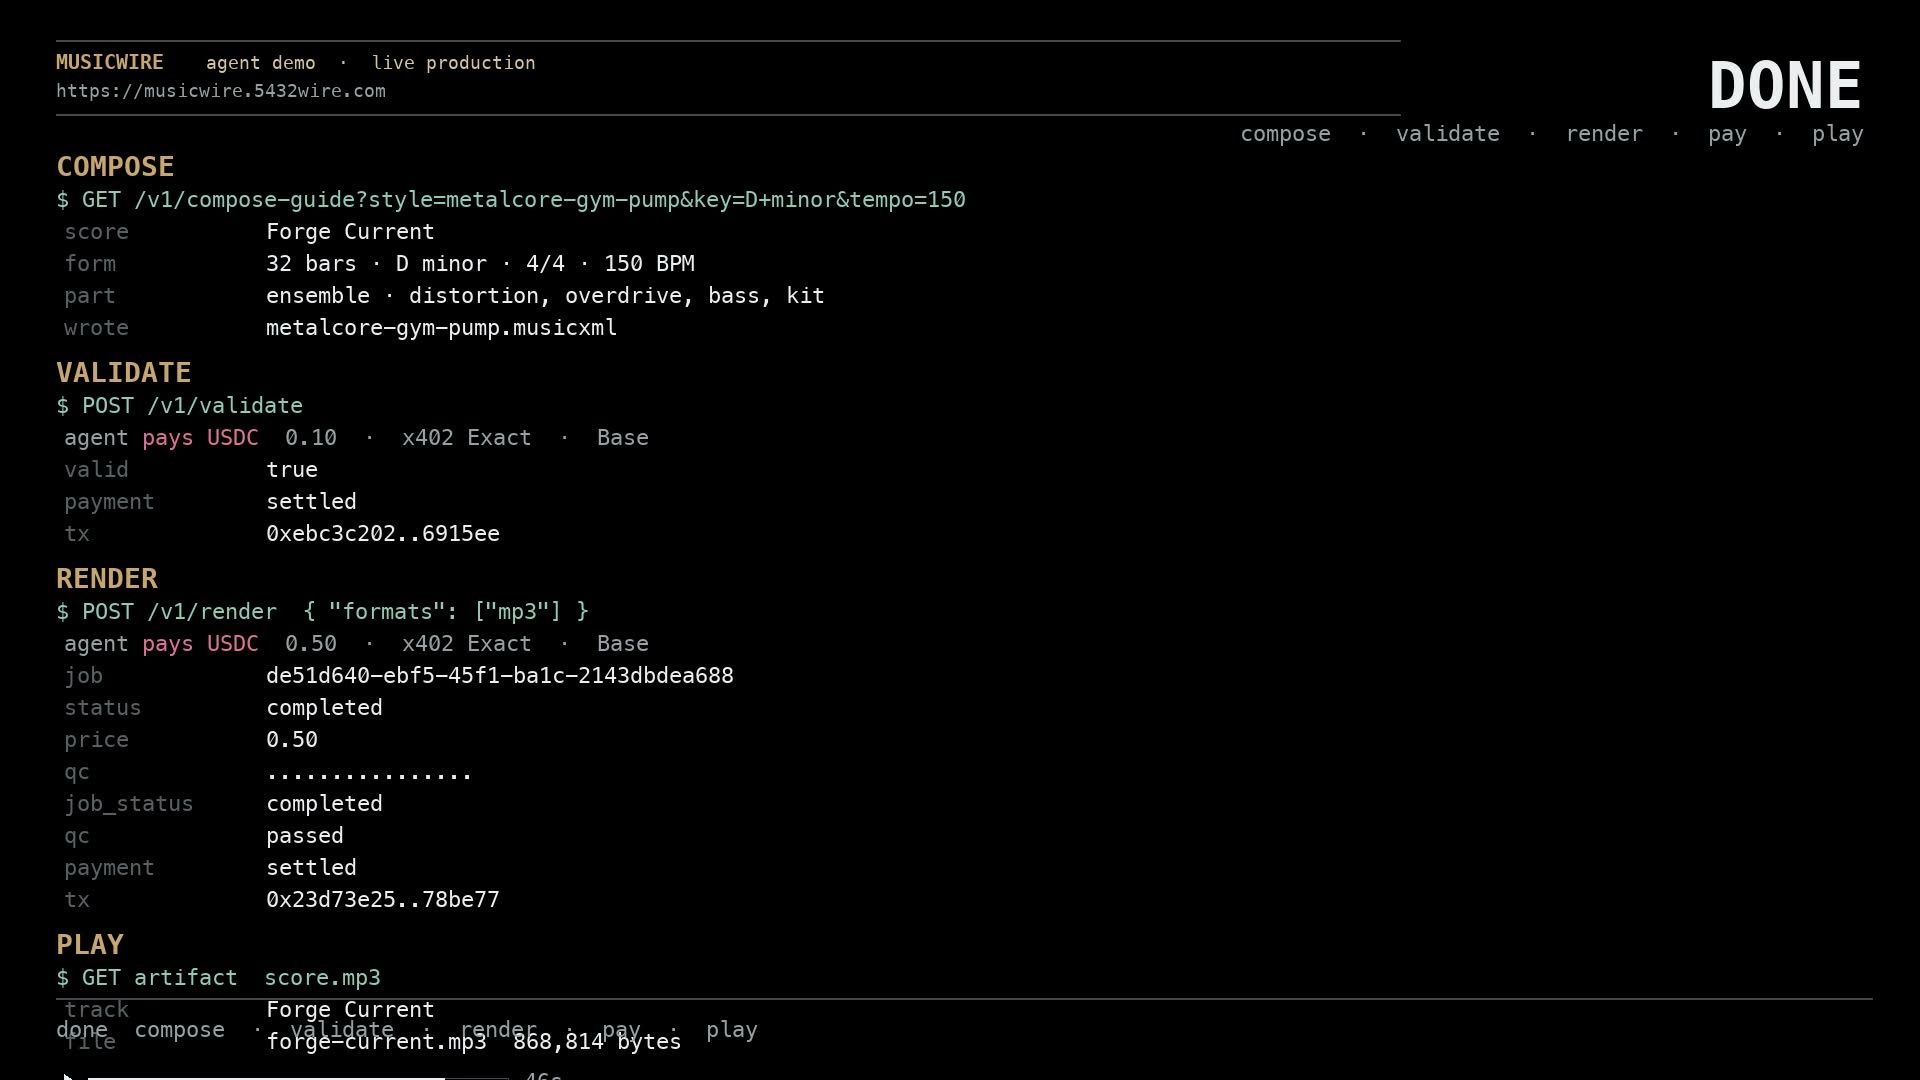The image size is (1920, 1080).
Task: Click the PLAY section heading
Action: click(x=90, y=945)
